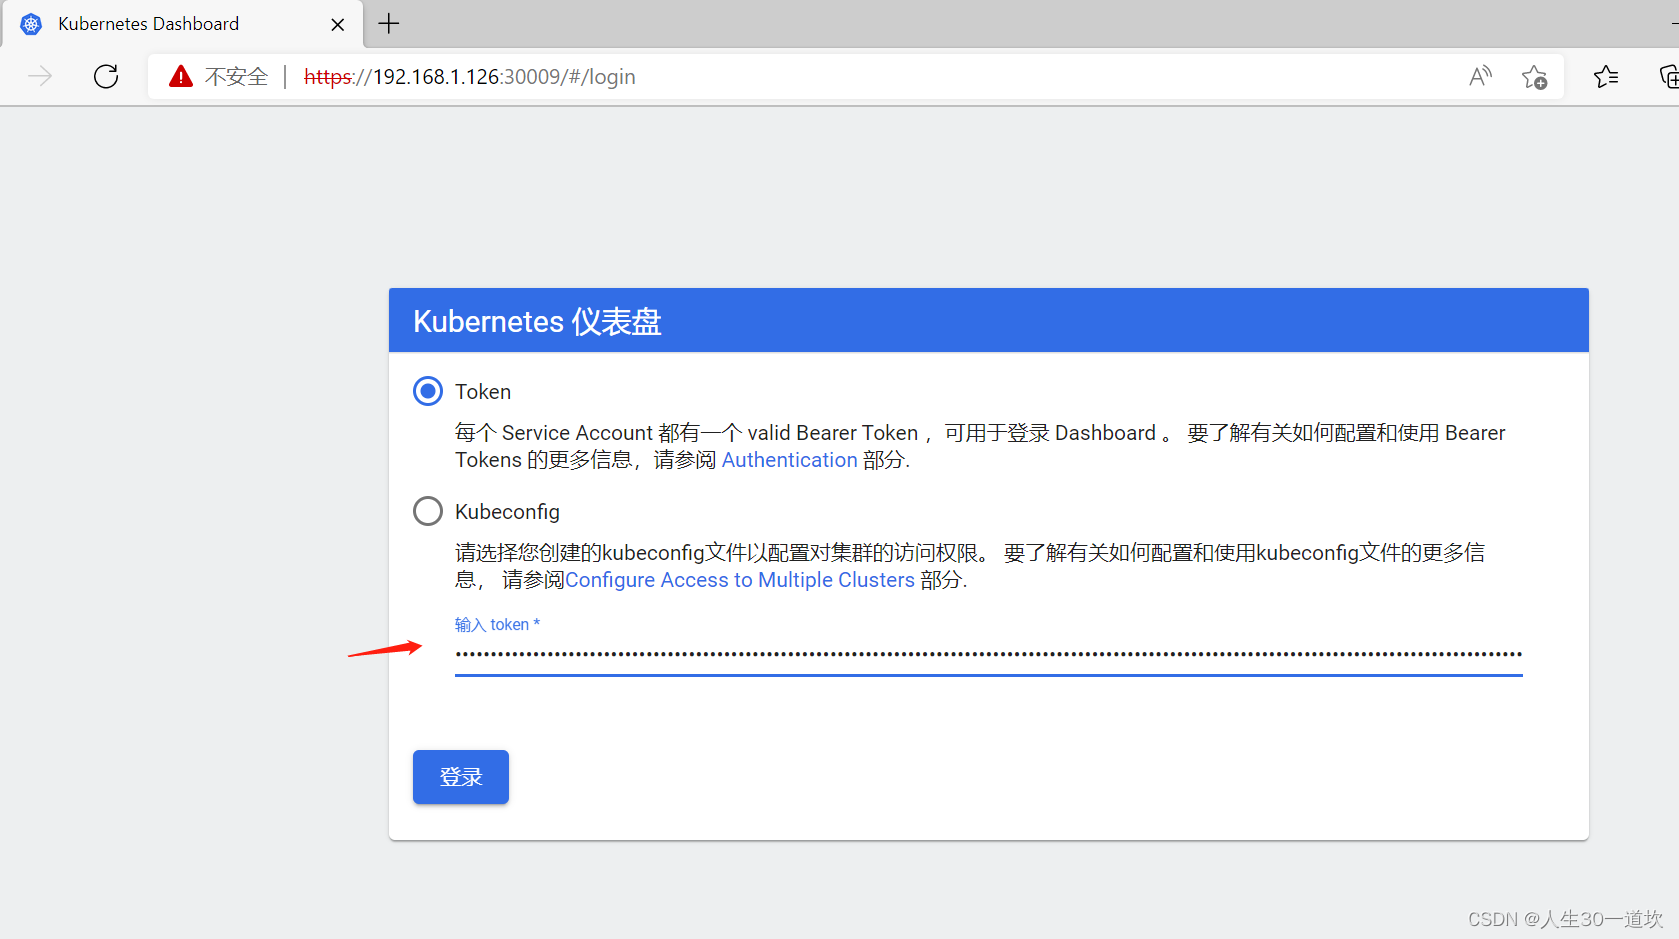Click the address bar URL text

(469, 77)
